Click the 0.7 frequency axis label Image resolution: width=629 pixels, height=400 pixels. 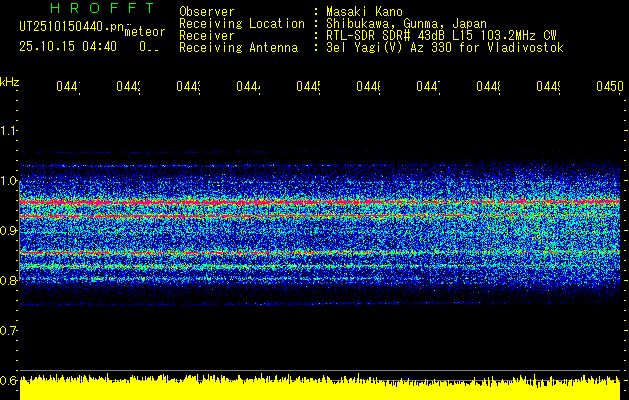[x=8, y=330]
